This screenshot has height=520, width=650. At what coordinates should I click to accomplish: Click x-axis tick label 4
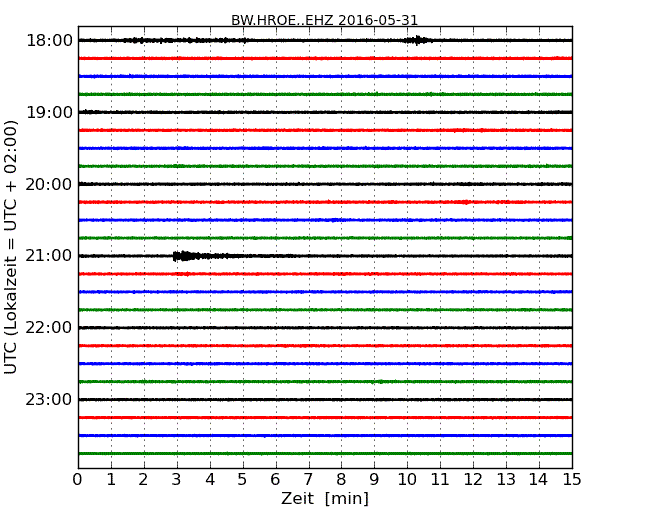pyautogui.click(x=210, y=480)
